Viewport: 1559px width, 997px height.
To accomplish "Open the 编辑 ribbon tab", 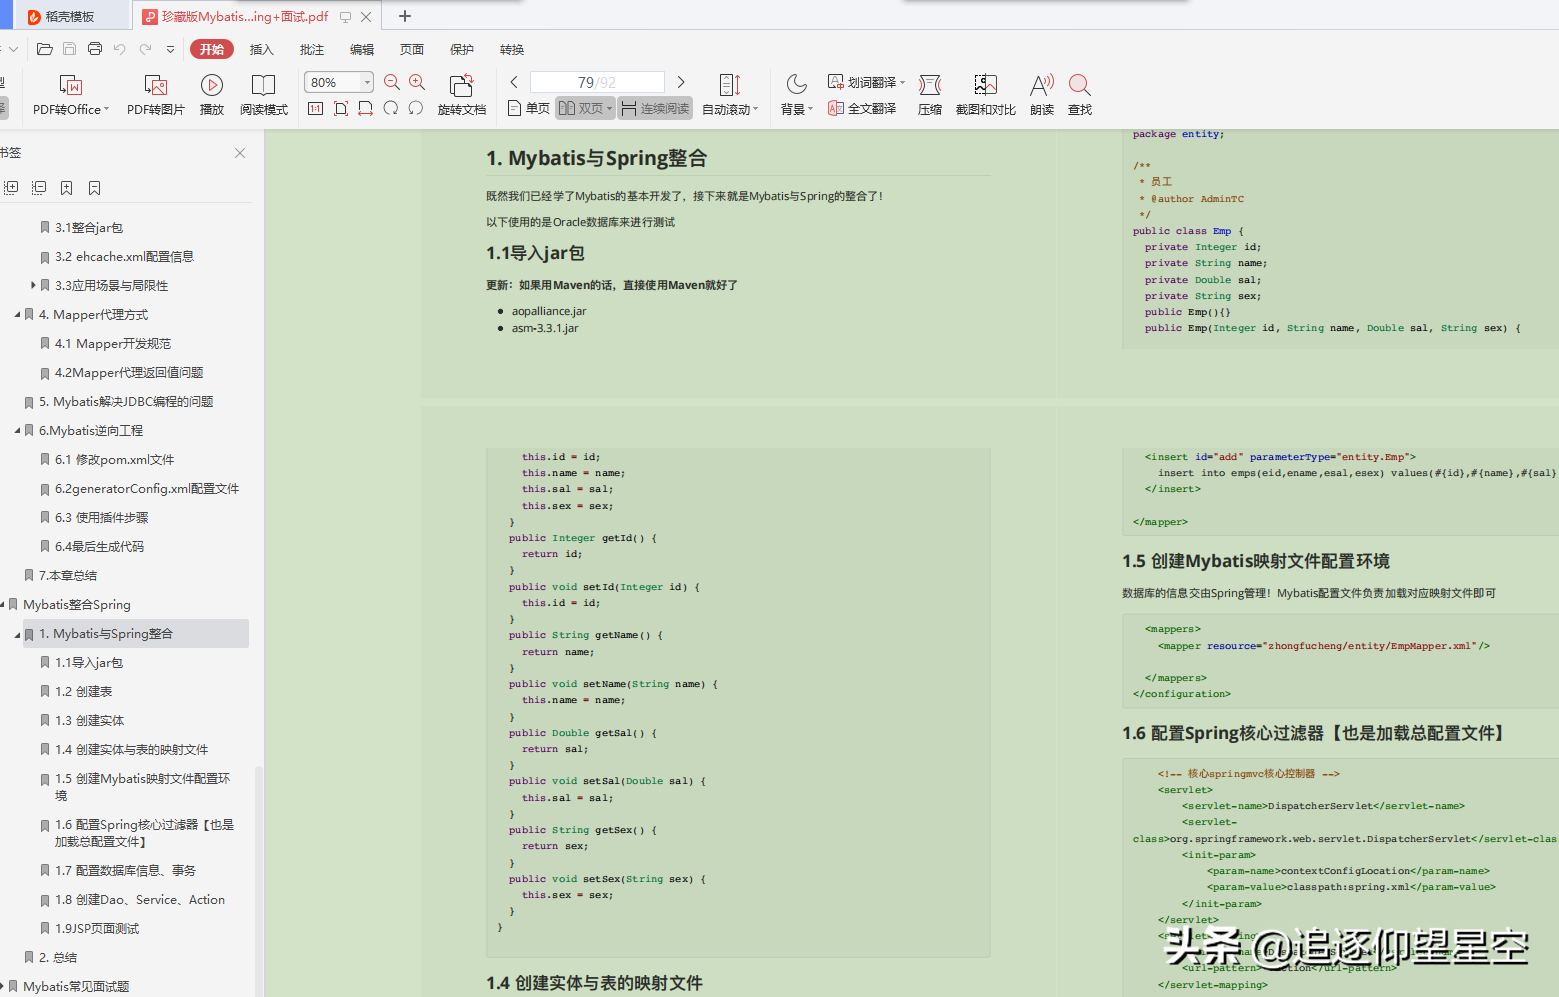I will point(361,49).
